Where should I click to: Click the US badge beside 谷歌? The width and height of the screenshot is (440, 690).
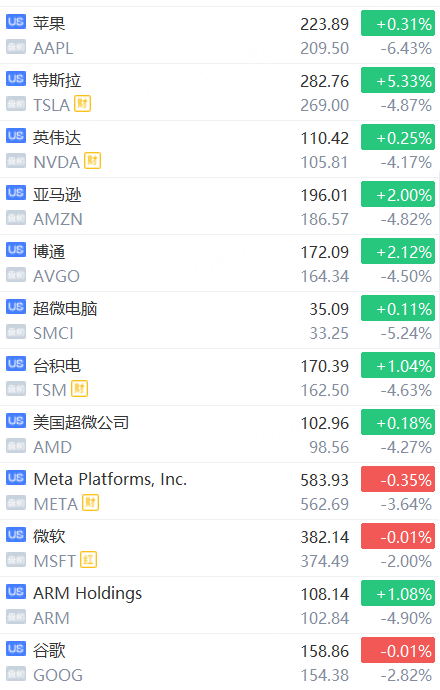(x=16, y=649)
